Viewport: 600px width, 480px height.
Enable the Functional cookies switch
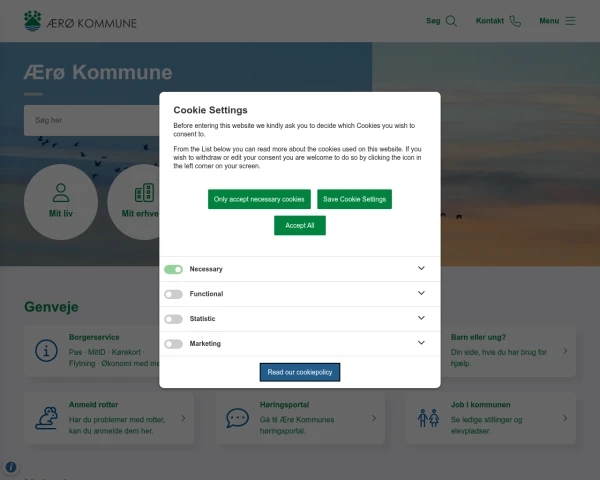click(x=173, y=294)
